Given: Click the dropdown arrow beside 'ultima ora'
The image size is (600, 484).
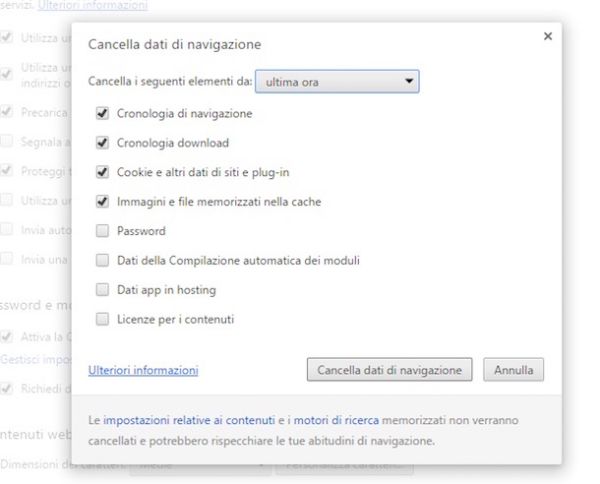Looking at the screenshot, I should (x=408, y=81).
